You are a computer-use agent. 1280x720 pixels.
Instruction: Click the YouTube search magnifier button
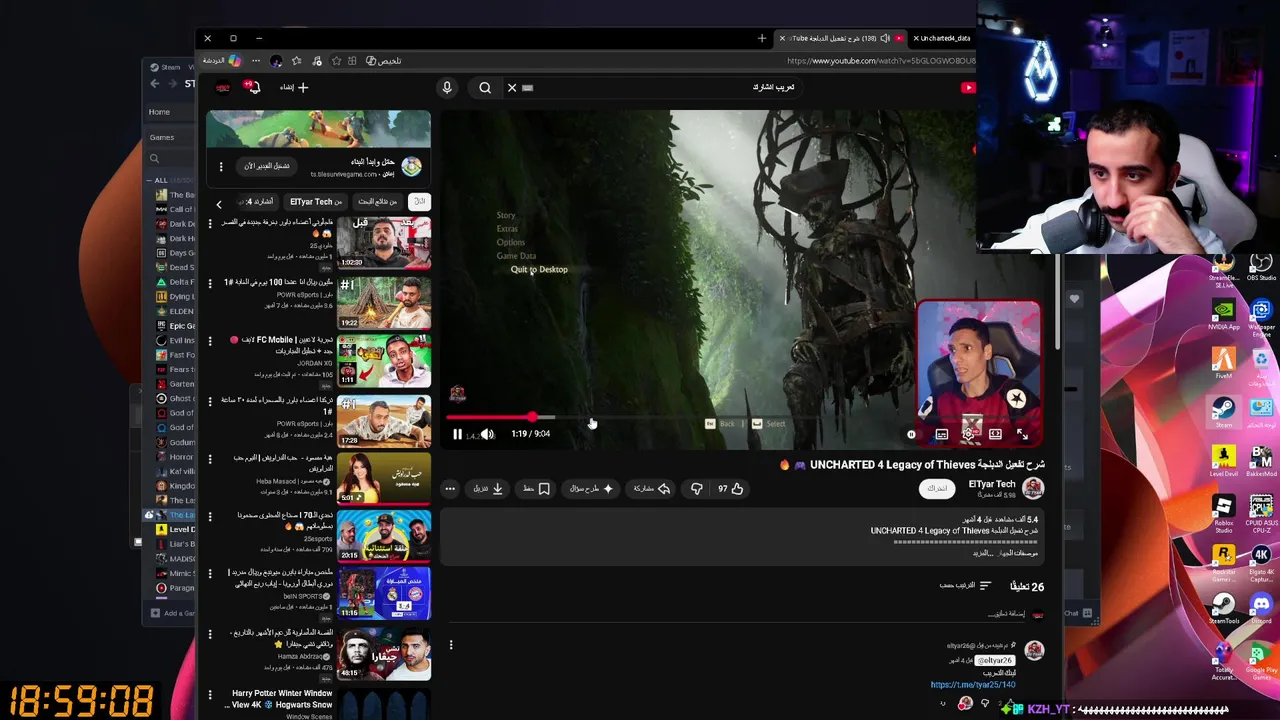[485, 87]
